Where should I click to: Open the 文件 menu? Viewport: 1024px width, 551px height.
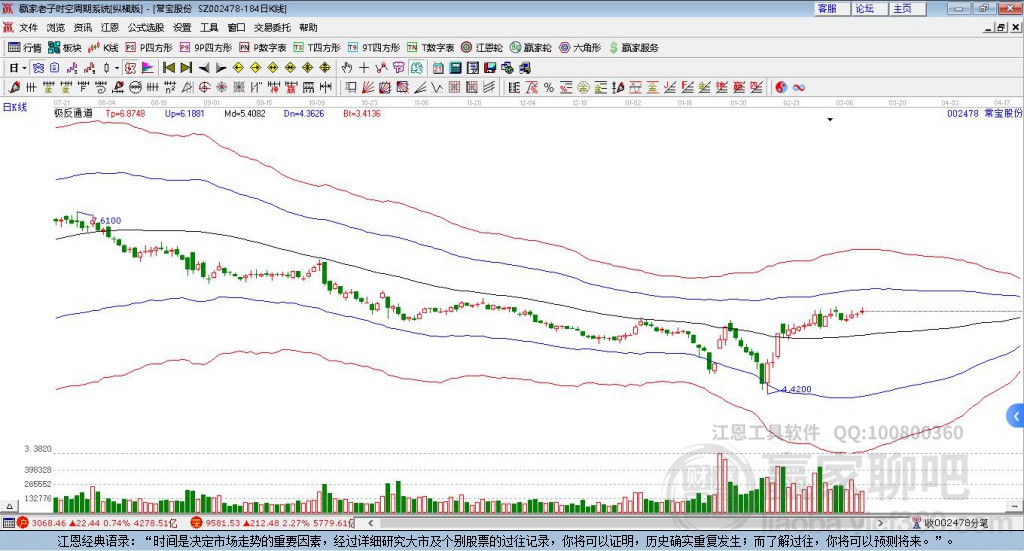tap(29, 27)
